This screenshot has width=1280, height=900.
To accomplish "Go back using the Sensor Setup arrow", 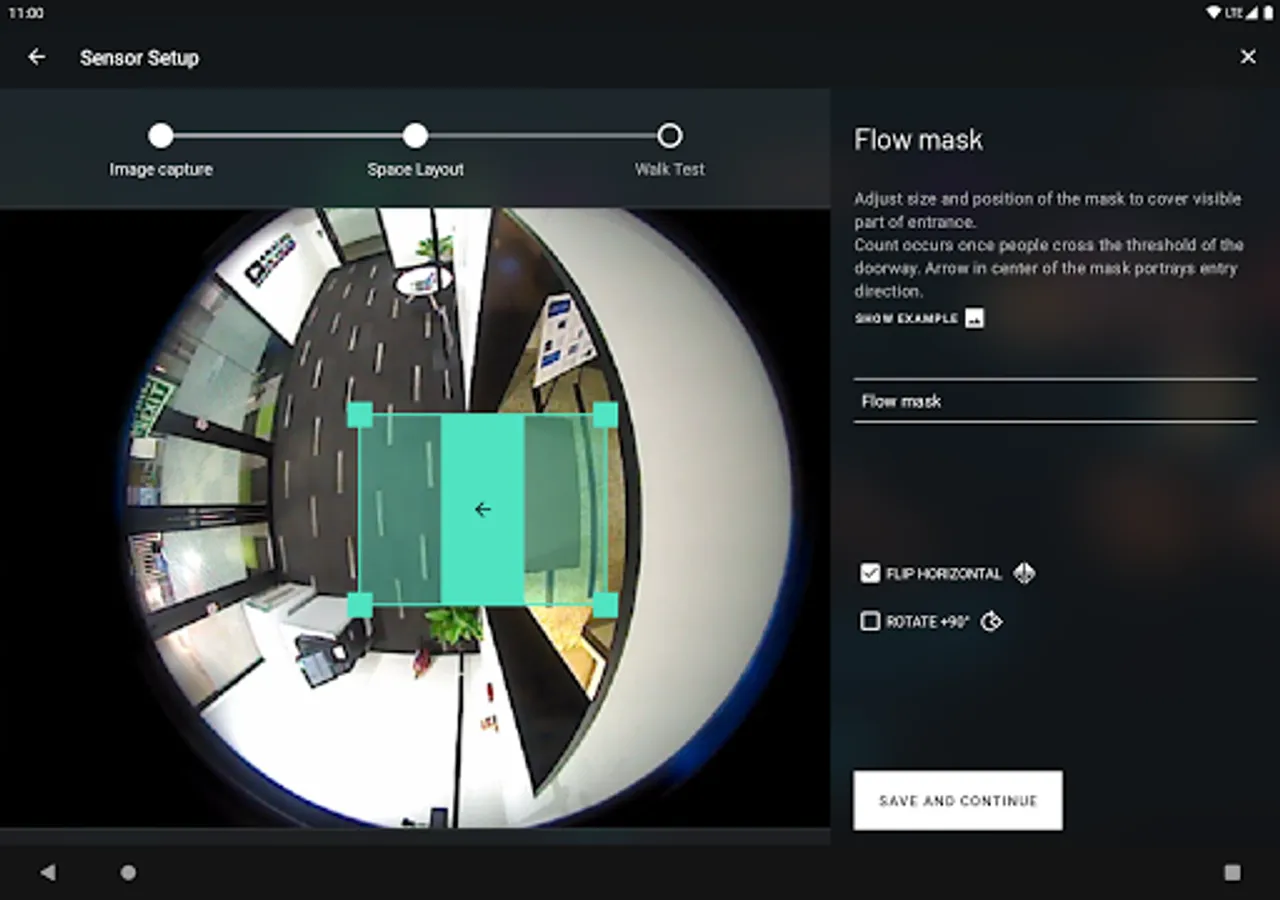I will tap(37, 57).
